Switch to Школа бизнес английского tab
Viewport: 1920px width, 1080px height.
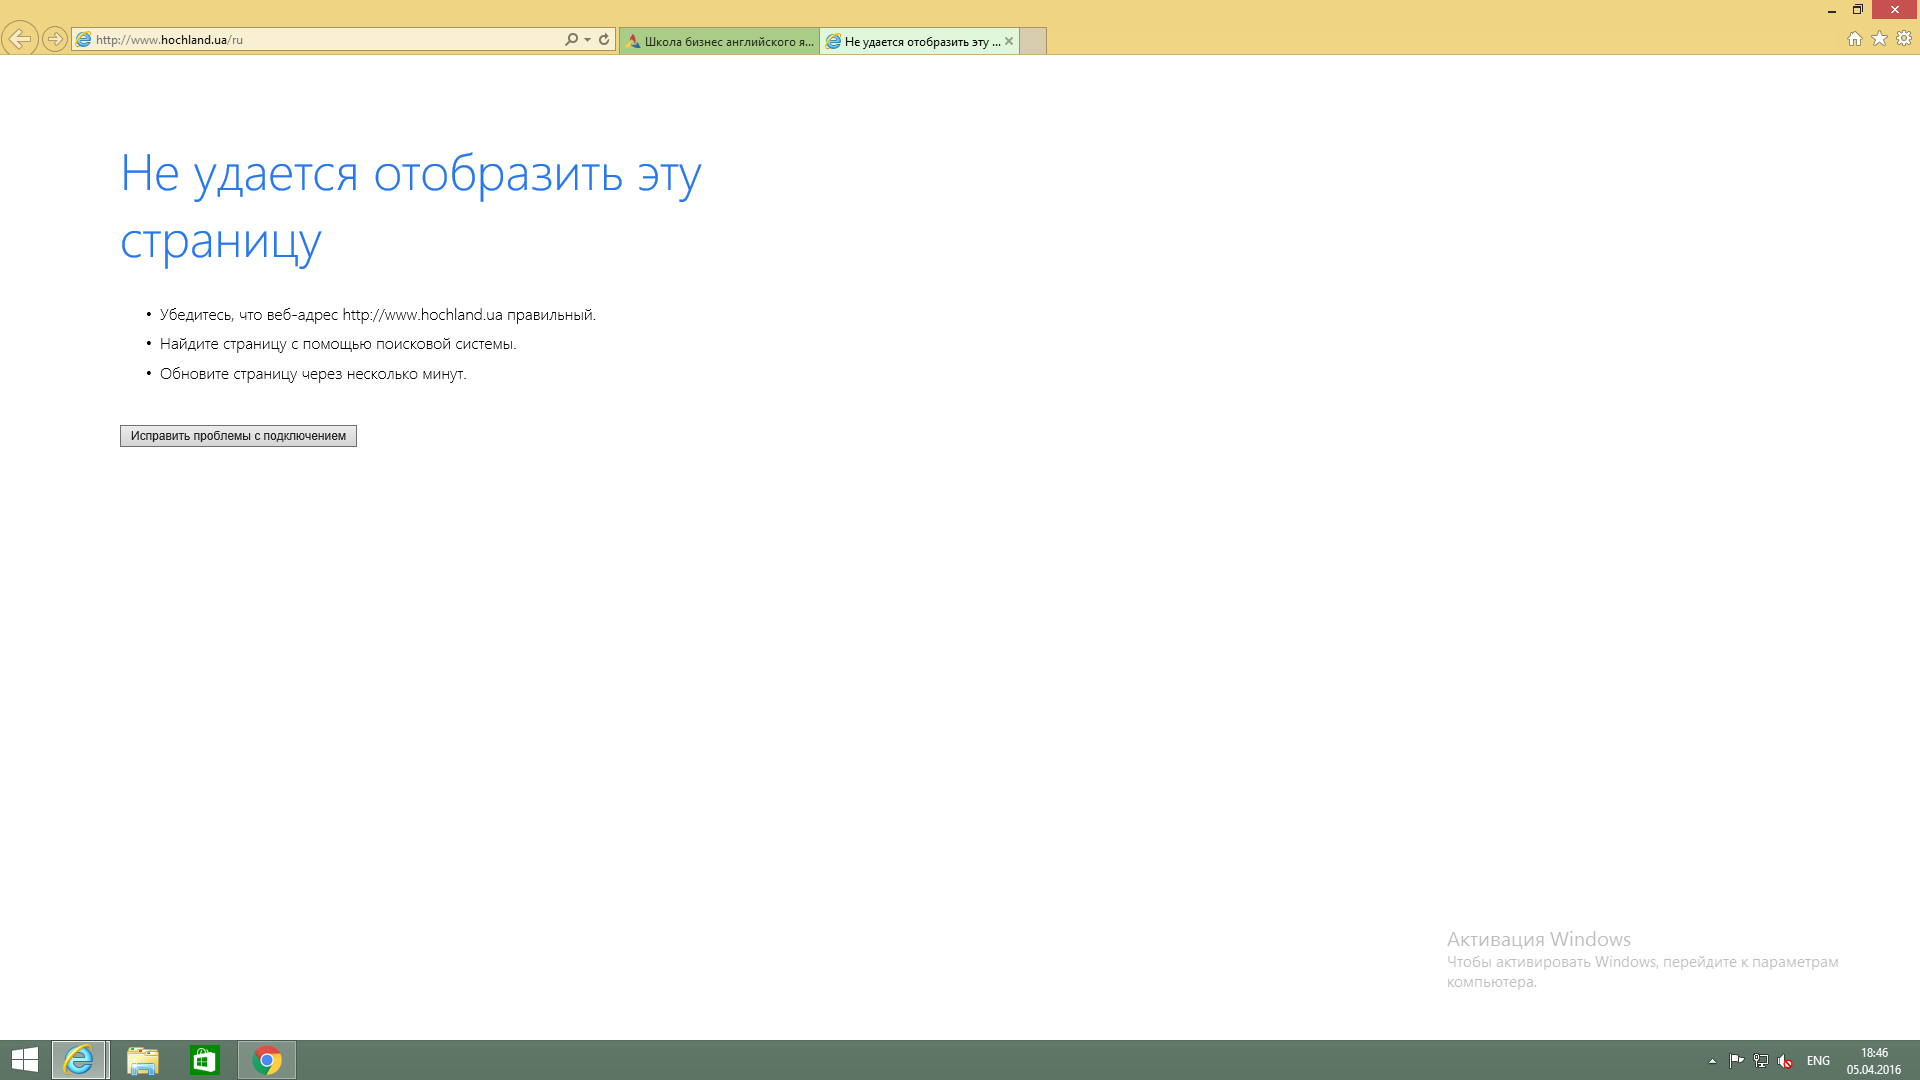click(x=720, y=41)
